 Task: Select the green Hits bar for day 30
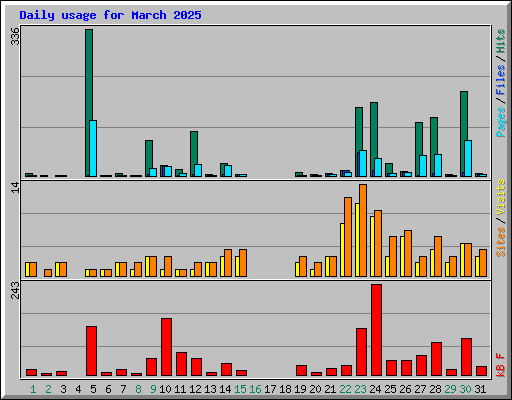[x=464, y=134]
